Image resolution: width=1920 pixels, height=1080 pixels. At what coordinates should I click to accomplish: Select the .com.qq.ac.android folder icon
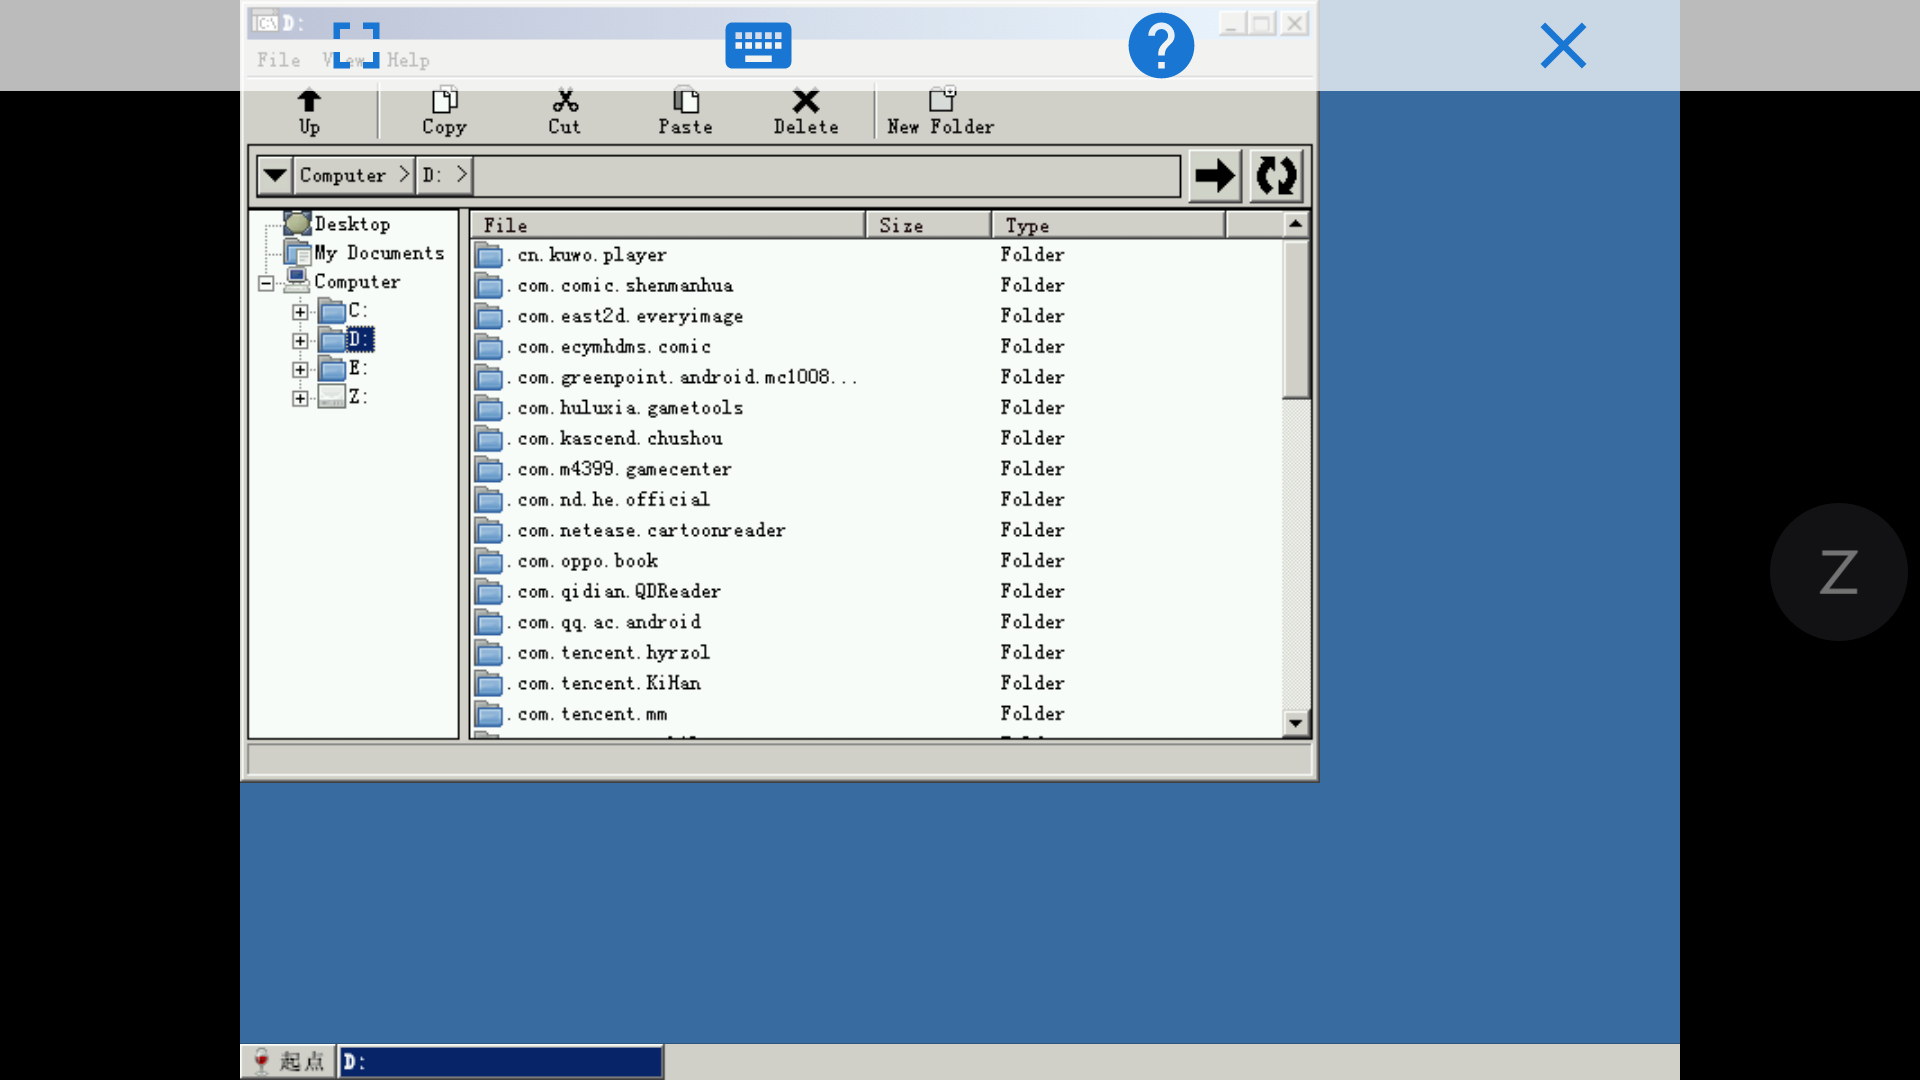pyautogui.click(x=488, y=622)
